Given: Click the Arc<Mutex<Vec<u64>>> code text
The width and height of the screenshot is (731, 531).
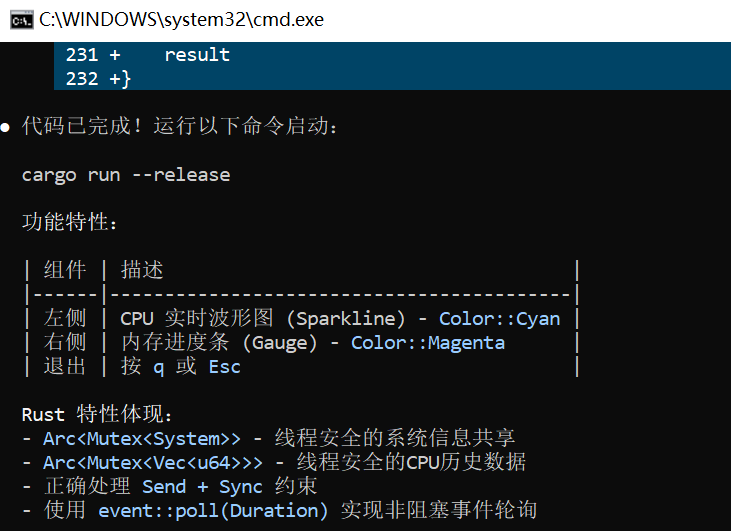Looking at the screenshot, I should (x=153, y=463).
